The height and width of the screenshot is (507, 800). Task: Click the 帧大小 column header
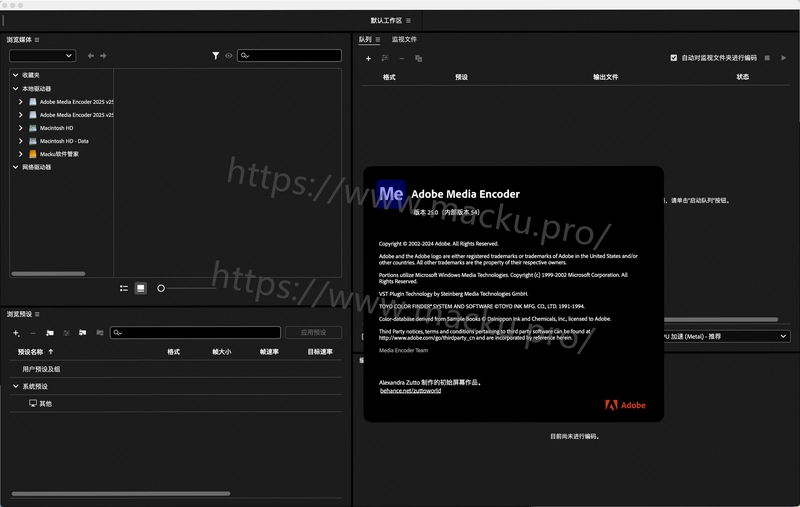pos(222,352)
